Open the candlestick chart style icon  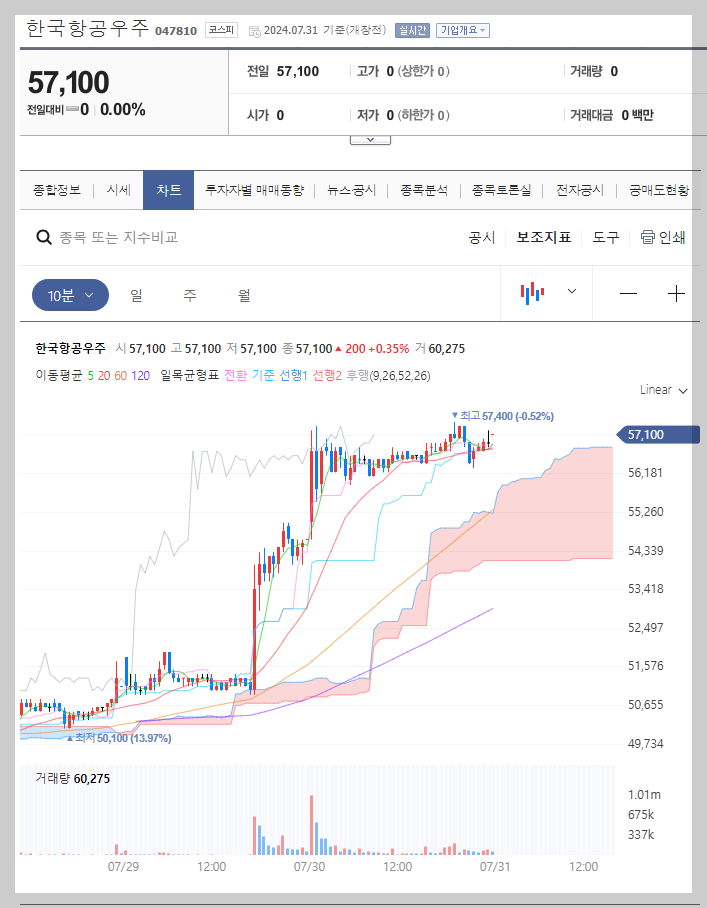tap(533, 293)
